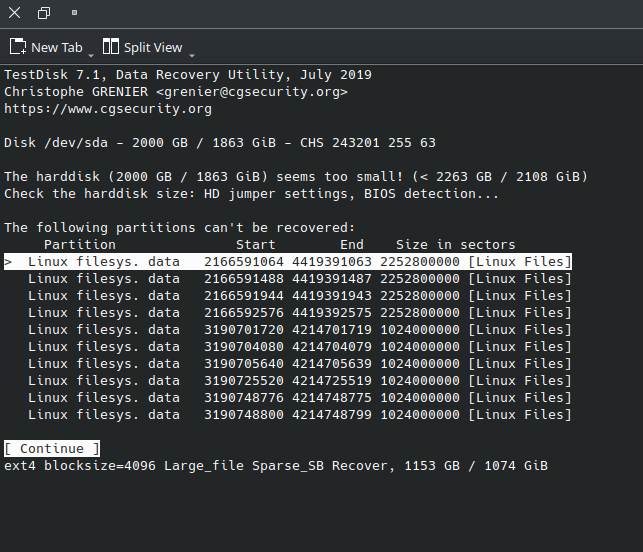Image resolution: width=643 pixels, height=552 pixels.
Task: Close the terminal window with X
Action: point(16,13)
